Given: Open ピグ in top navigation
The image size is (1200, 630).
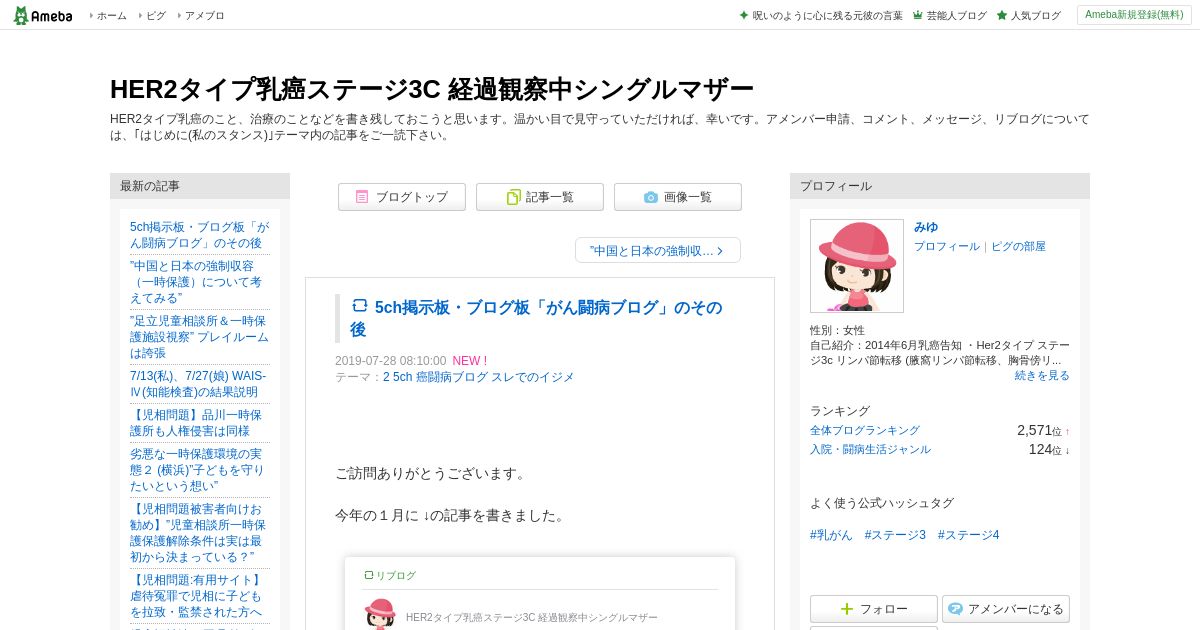Looking at the screenshot, I should (156, 16).
